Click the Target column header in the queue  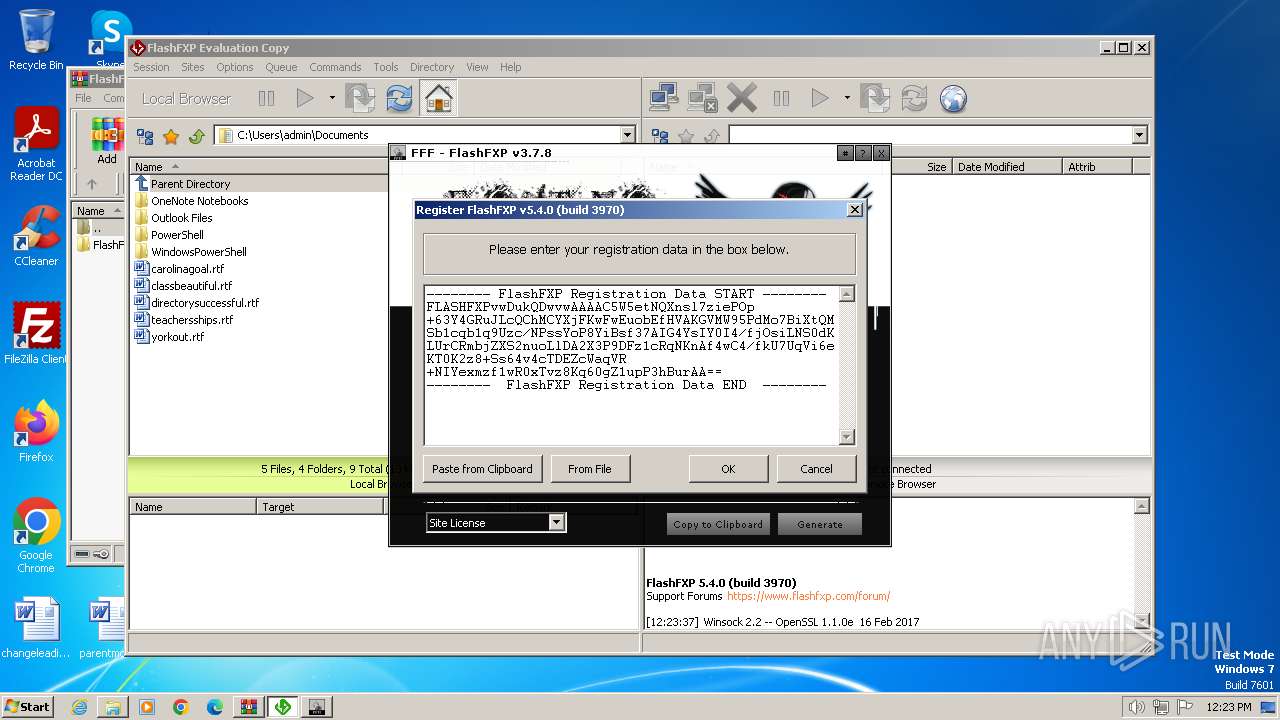tap(320, 507)
